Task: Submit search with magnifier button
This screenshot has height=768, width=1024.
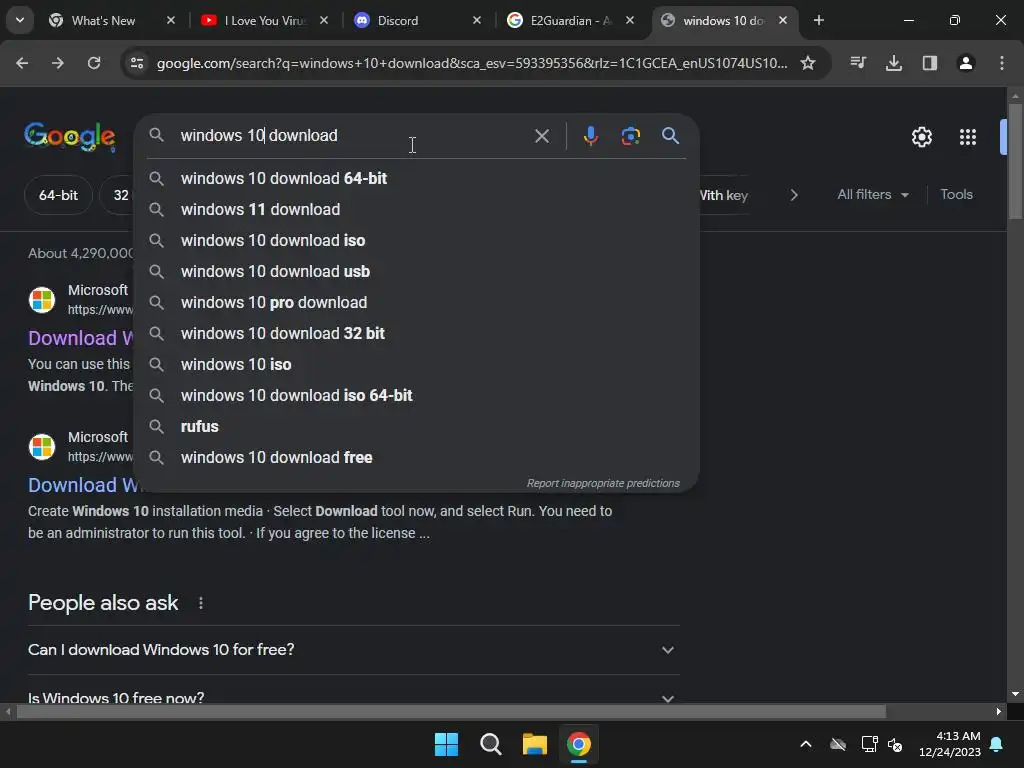Action: coord(671,136)
